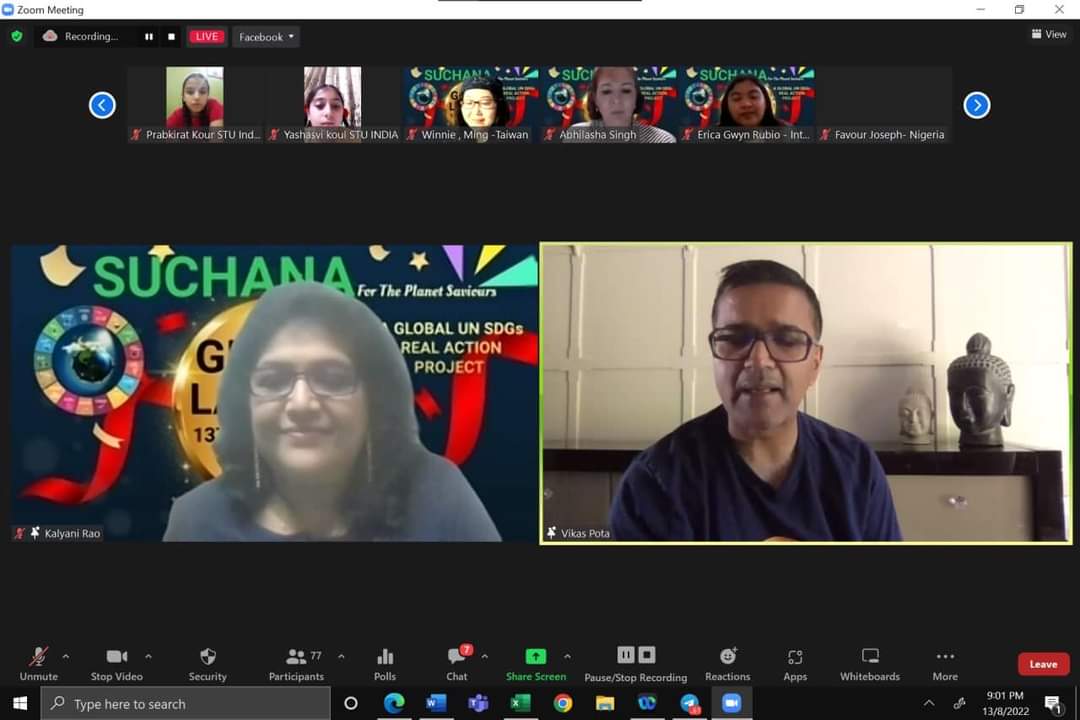
Task: Unmute the microphone
Action: click(x=39, y=664)
